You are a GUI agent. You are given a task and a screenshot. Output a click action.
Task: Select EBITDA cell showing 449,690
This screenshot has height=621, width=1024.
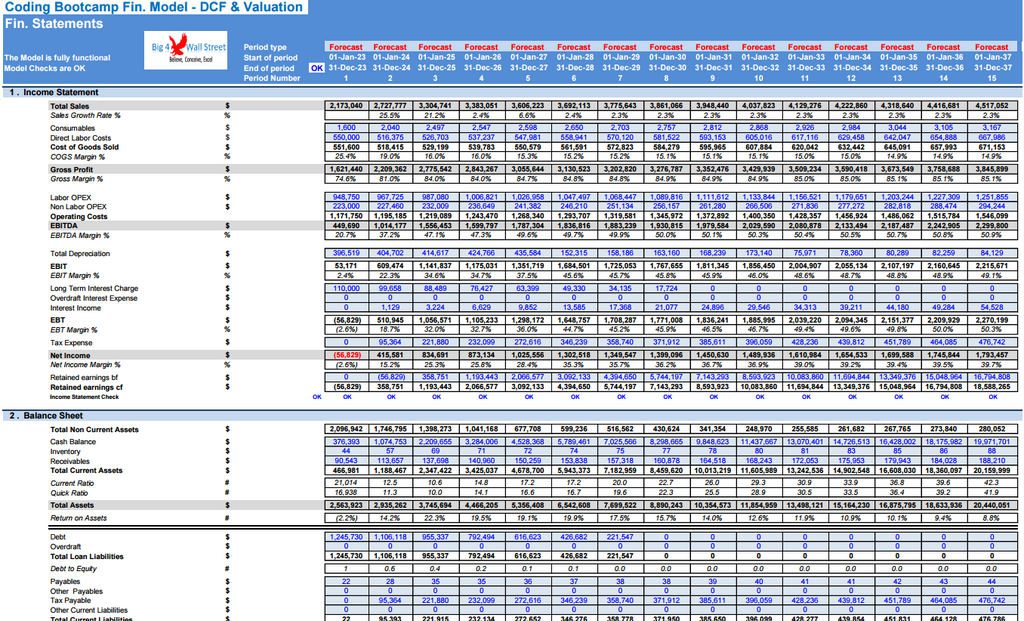click(346, 225)
